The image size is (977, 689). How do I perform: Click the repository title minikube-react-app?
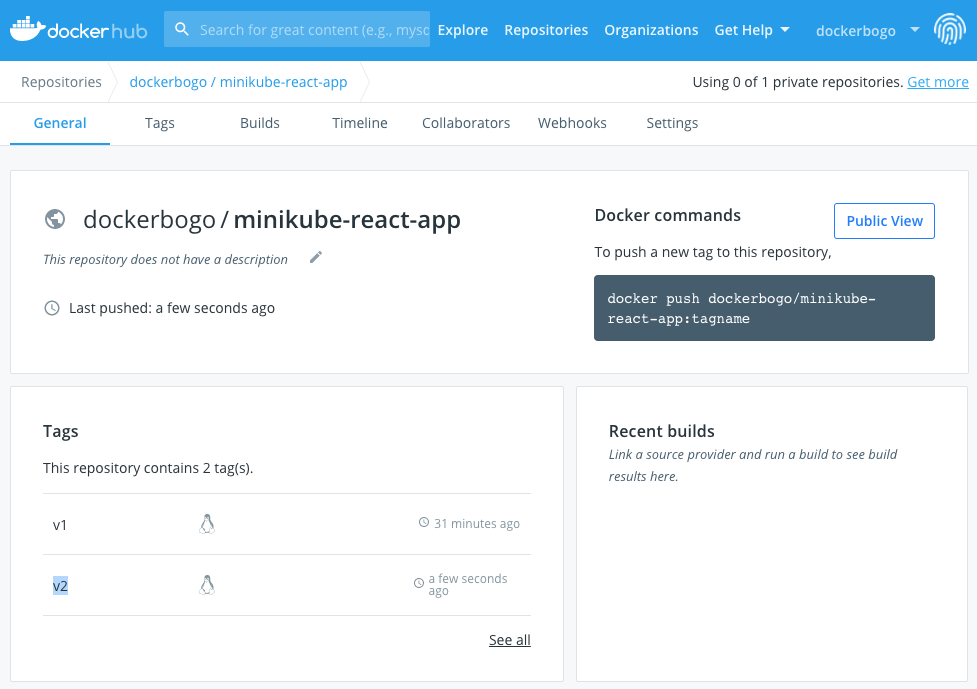(347, 220)
